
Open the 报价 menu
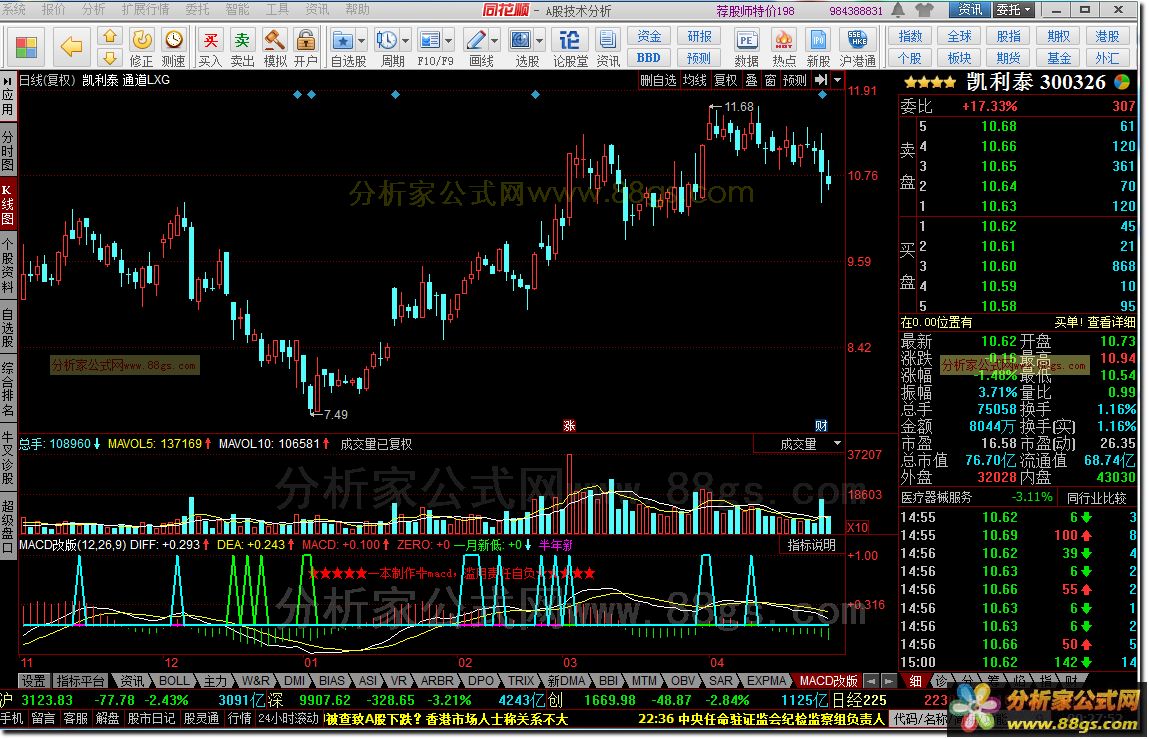[53, 10]
